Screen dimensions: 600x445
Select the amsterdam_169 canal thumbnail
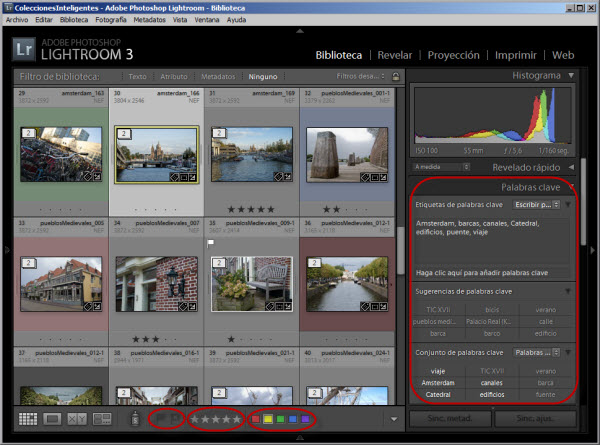tap(252, 154)
